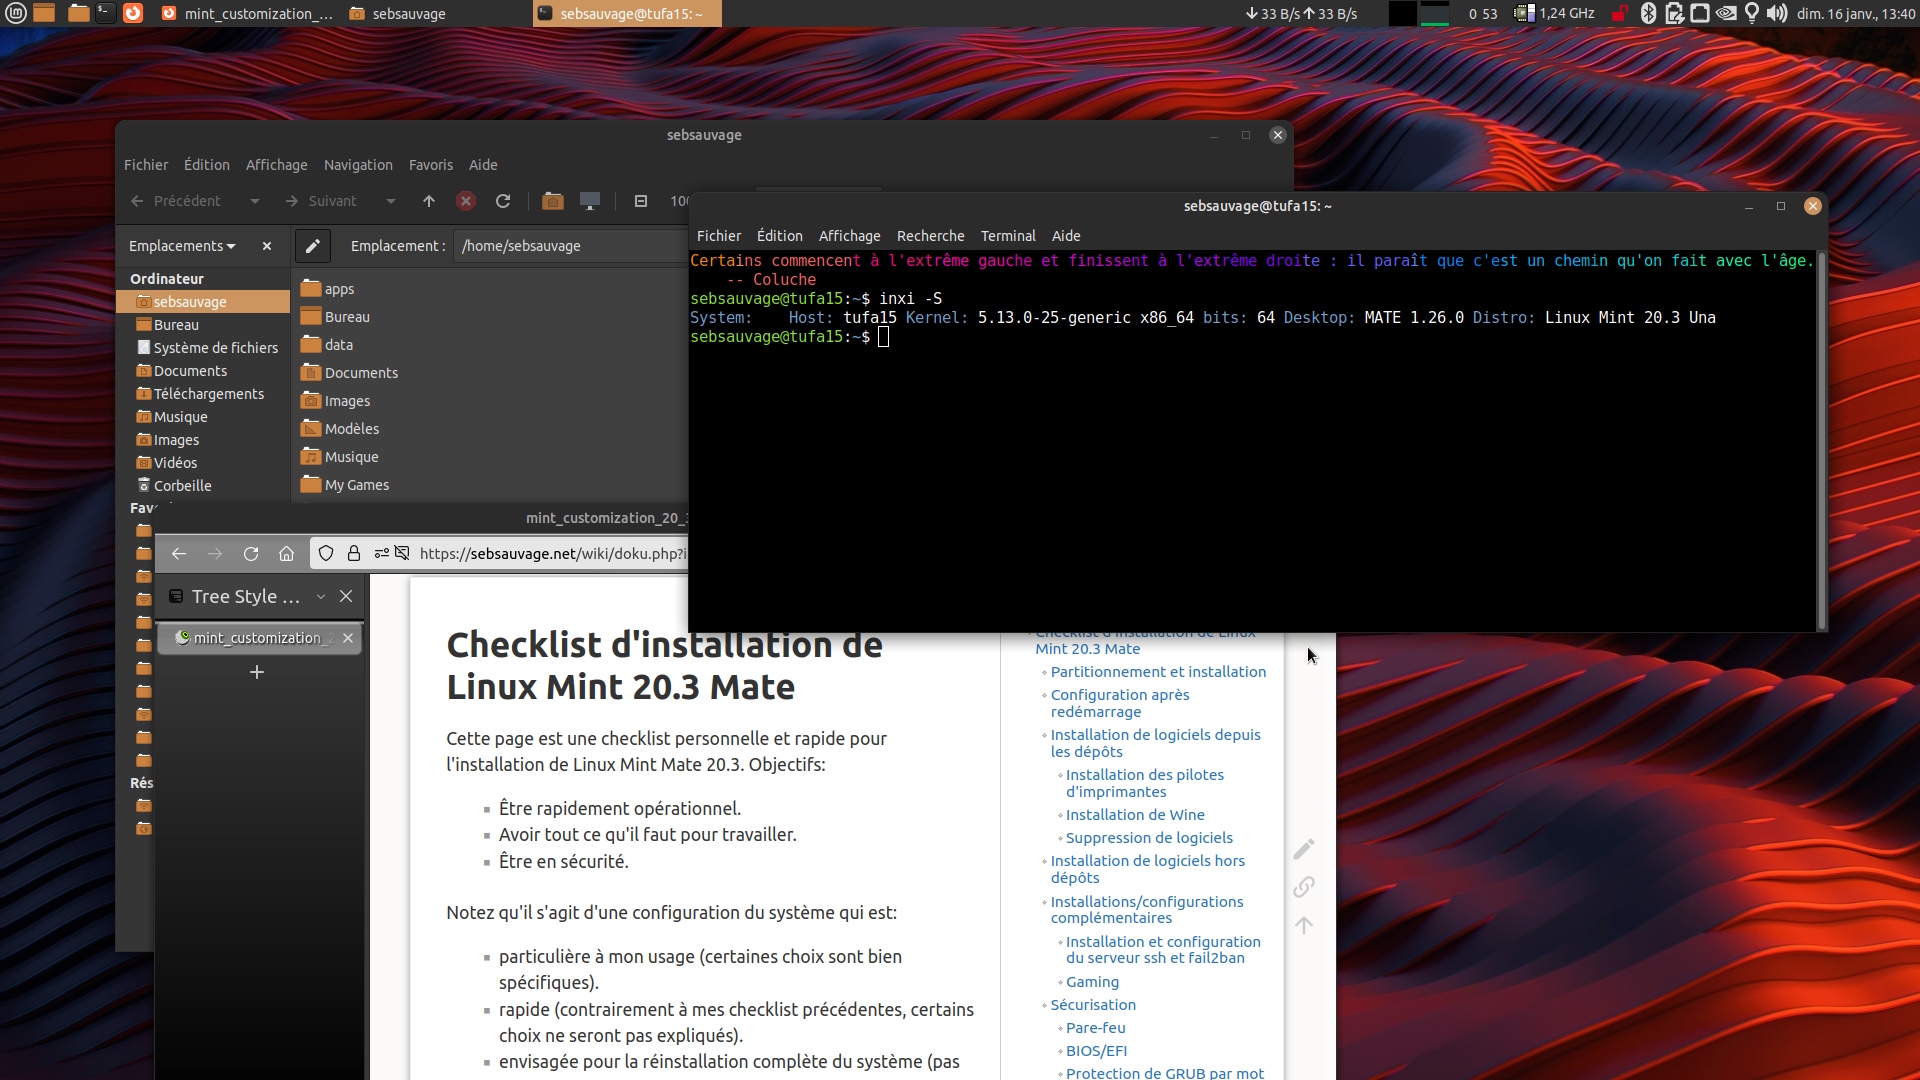Toggle the location edit pencil button

312,246
